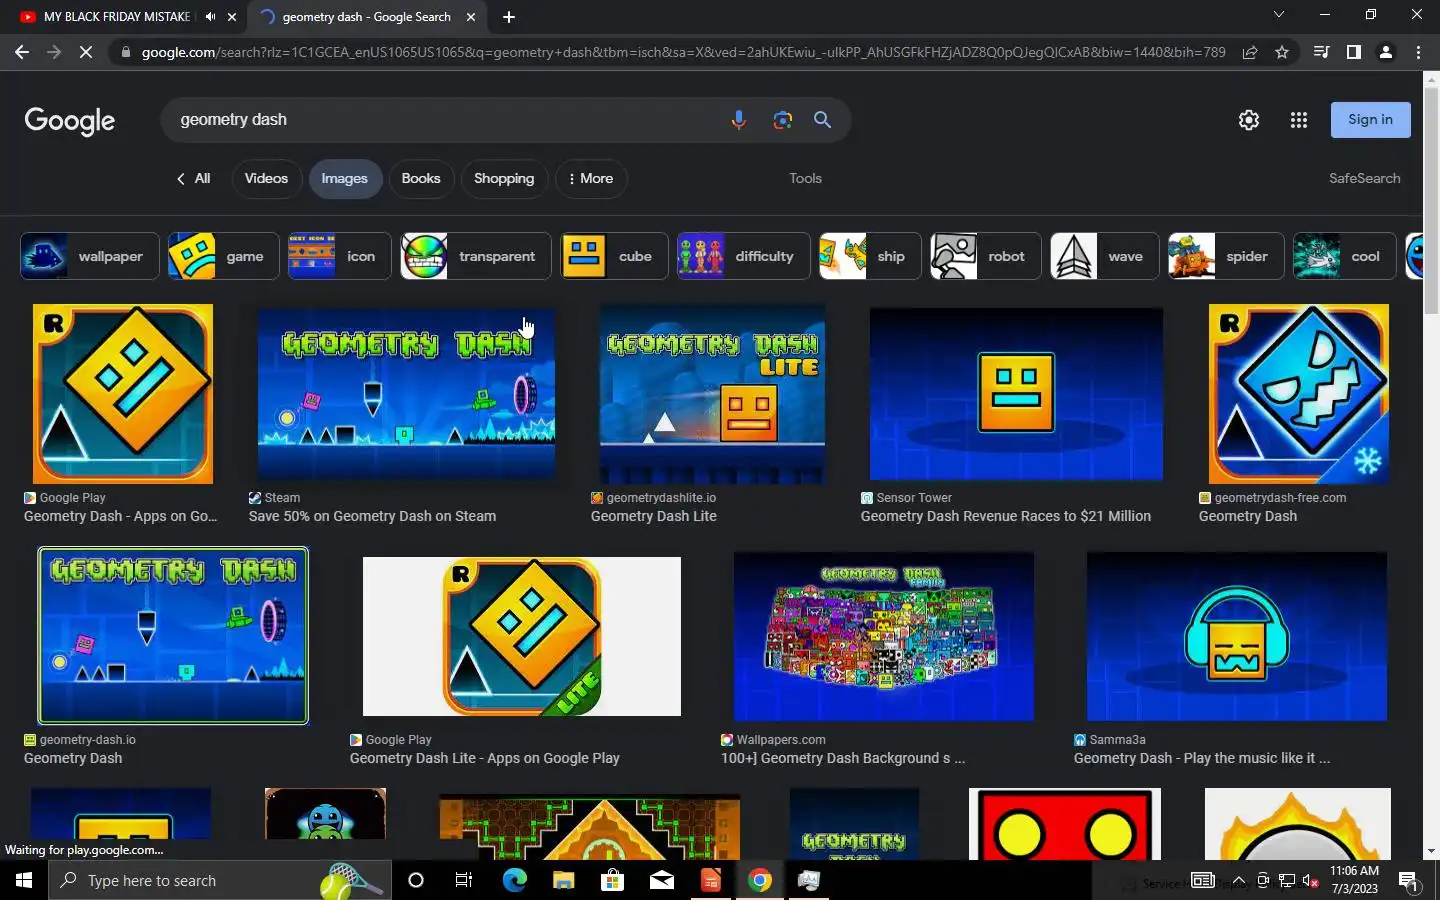Open the Sensor Tower cube image
The height and width of the screenshot is (900, 1440).
[1016, 394]
